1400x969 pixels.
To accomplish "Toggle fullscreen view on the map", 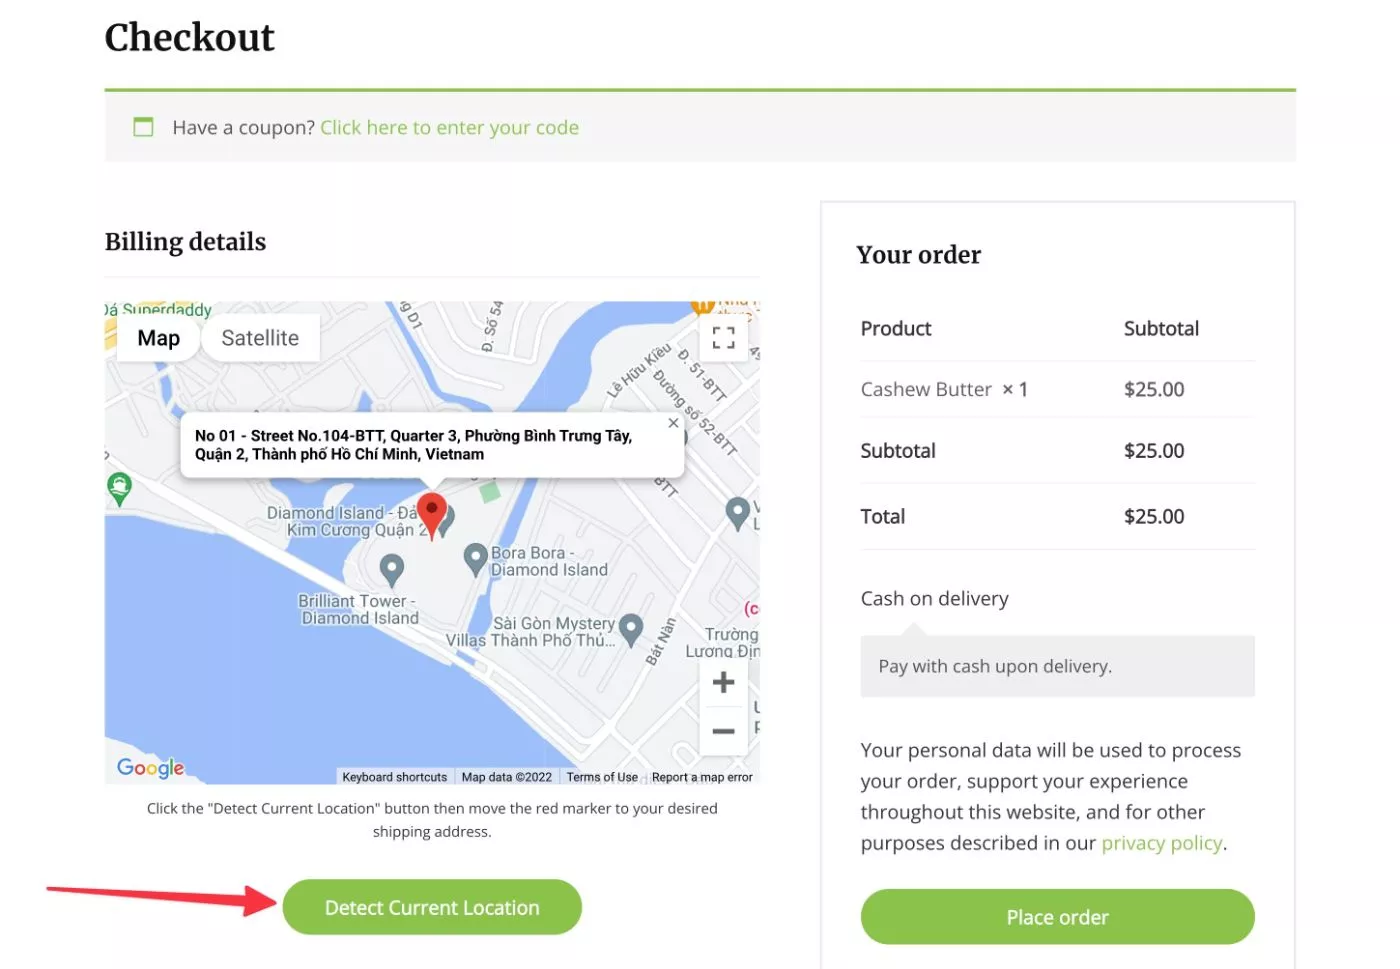I will pyautogui.click(x=723, y=338).
